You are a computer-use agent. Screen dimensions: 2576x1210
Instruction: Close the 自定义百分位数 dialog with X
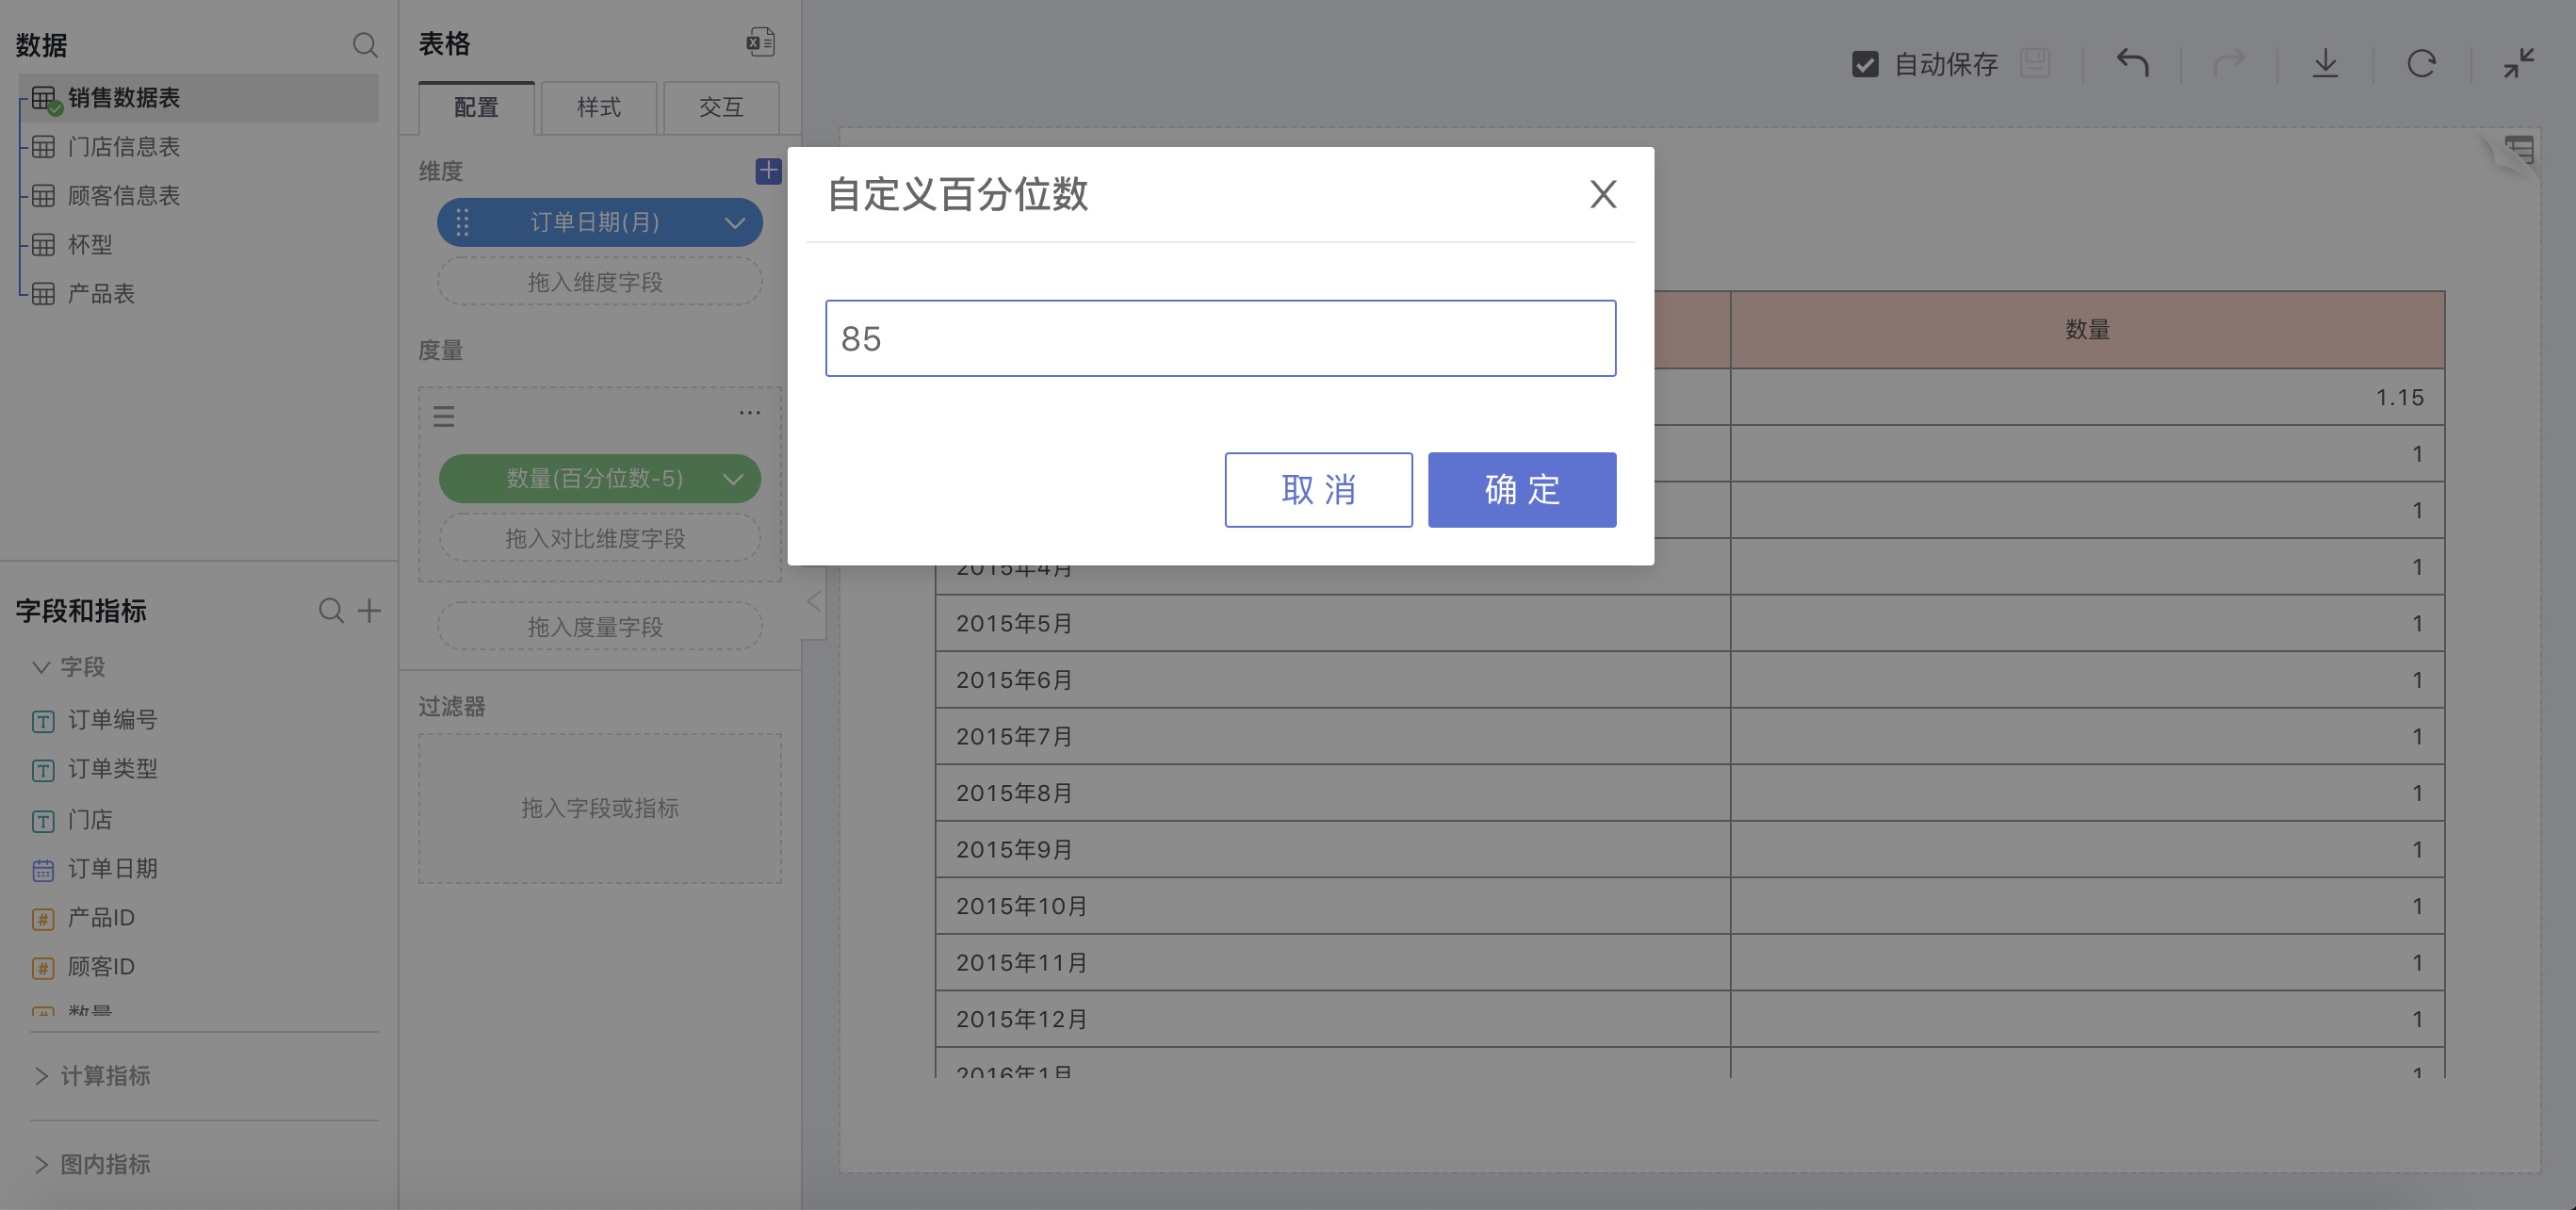(1603, 194)
